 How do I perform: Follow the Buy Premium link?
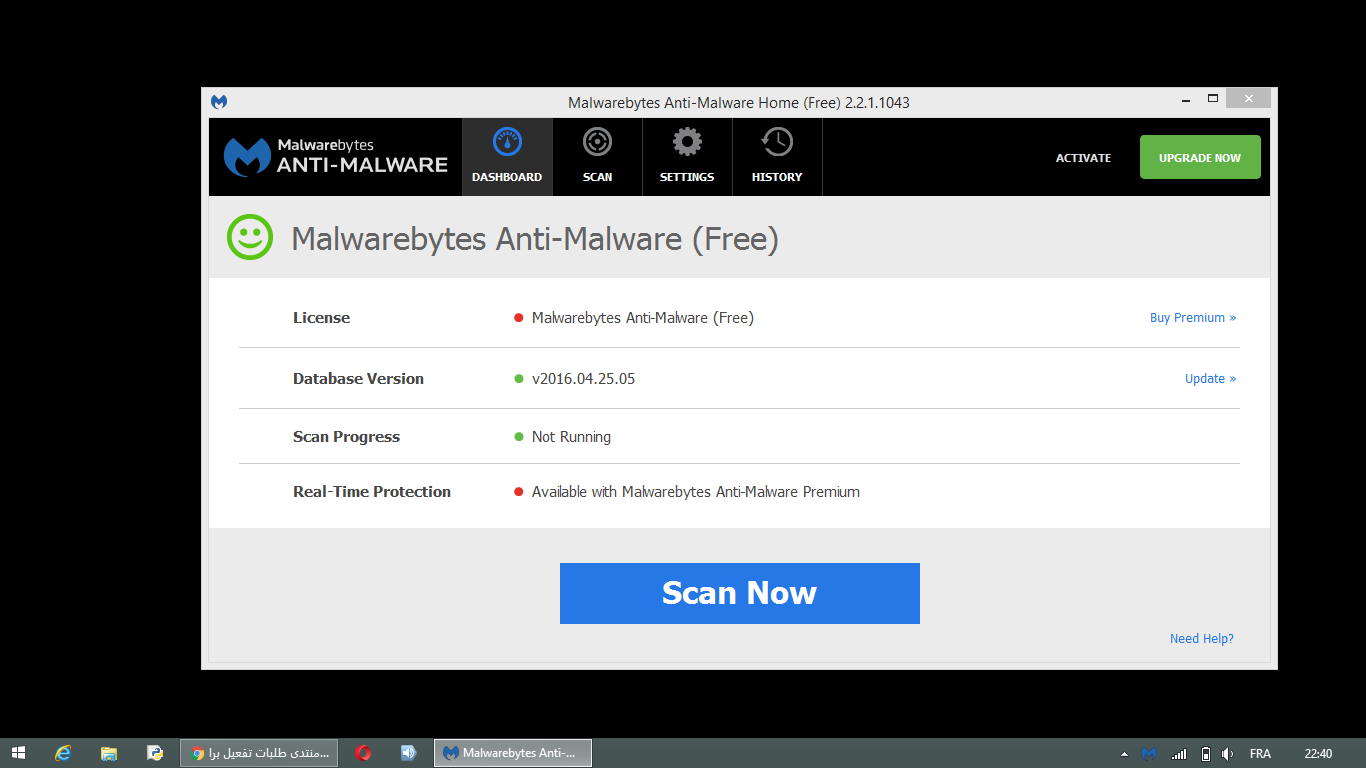point(1193,318)
